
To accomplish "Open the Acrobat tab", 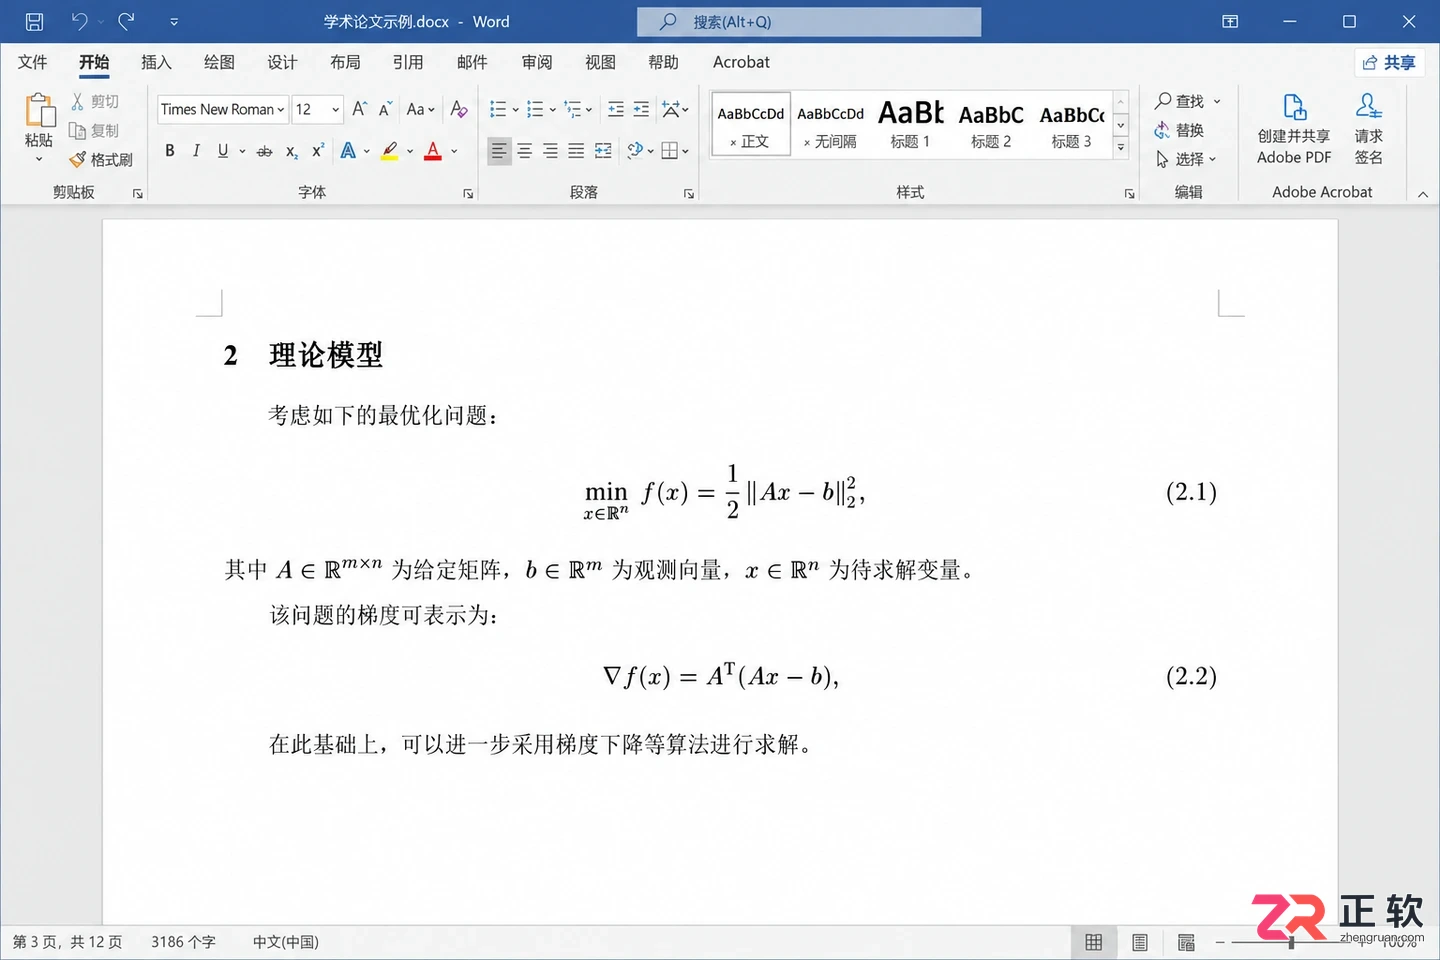I will [741, 62].
